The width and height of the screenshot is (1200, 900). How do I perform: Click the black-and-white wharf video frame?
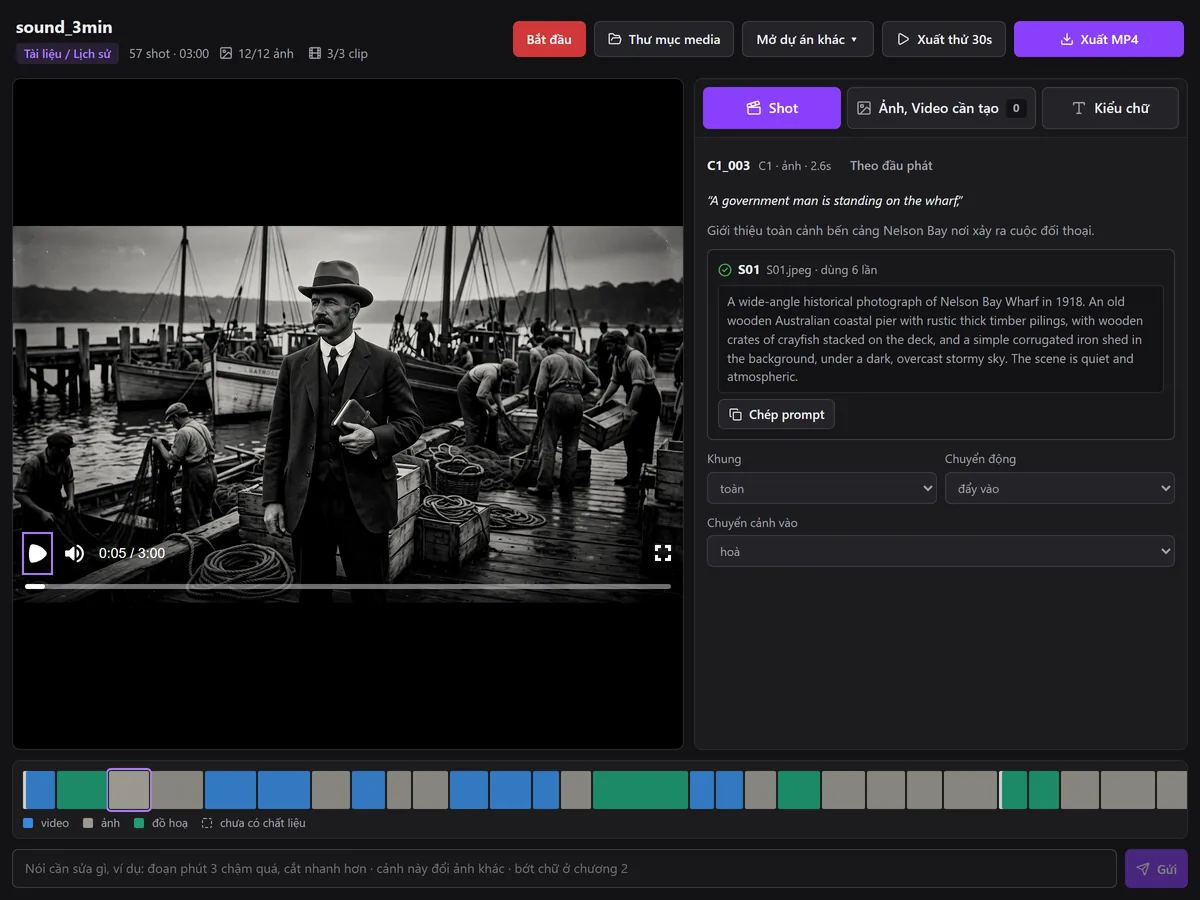[x=348, y=414]
